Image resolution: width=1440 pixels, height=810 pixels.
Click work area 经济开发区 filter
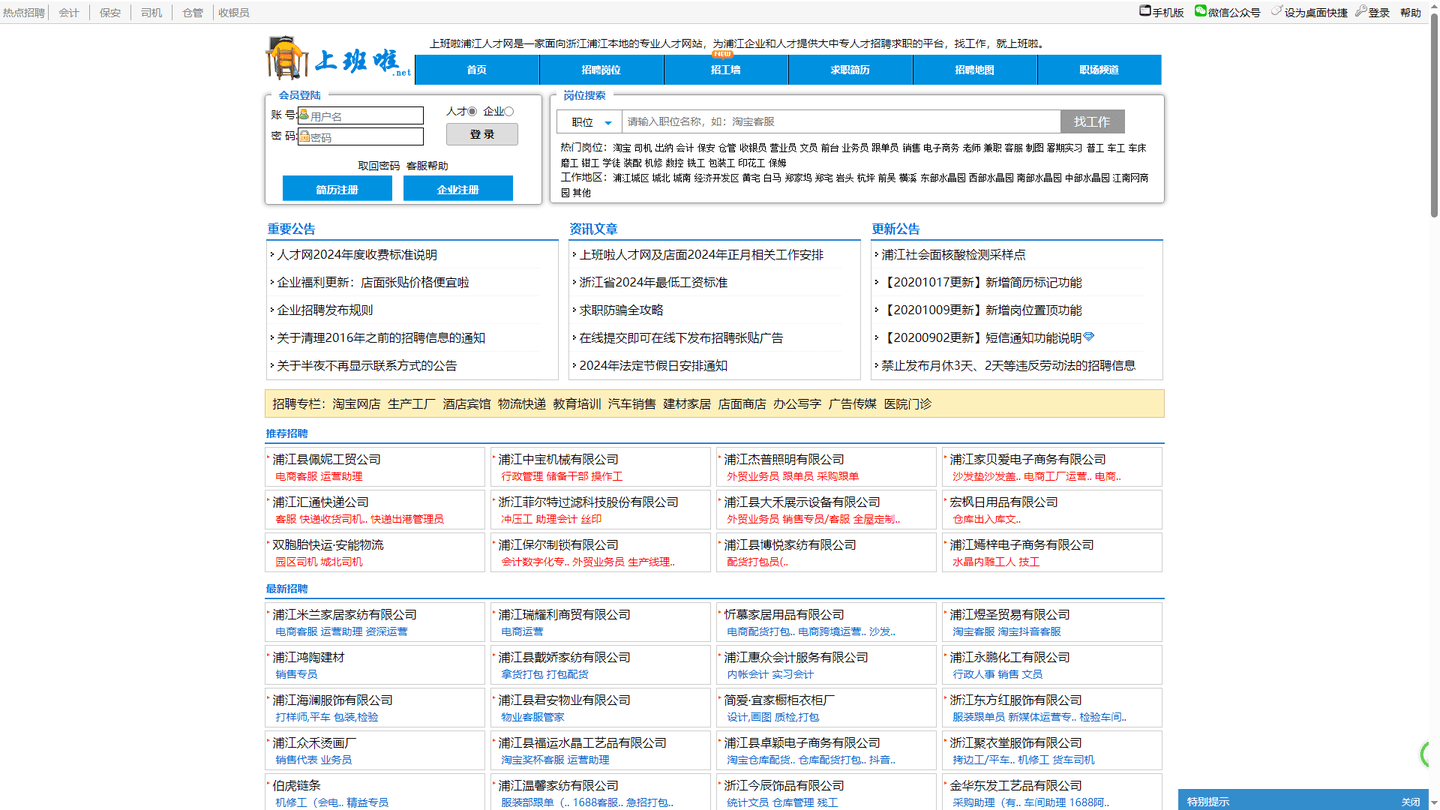[716, 178]
